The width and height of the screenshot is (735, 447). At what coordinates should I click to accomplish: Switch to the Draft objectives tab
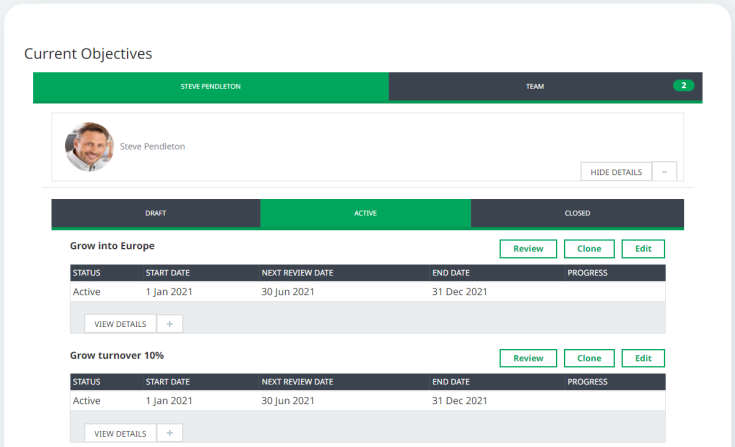click(156, 213)
